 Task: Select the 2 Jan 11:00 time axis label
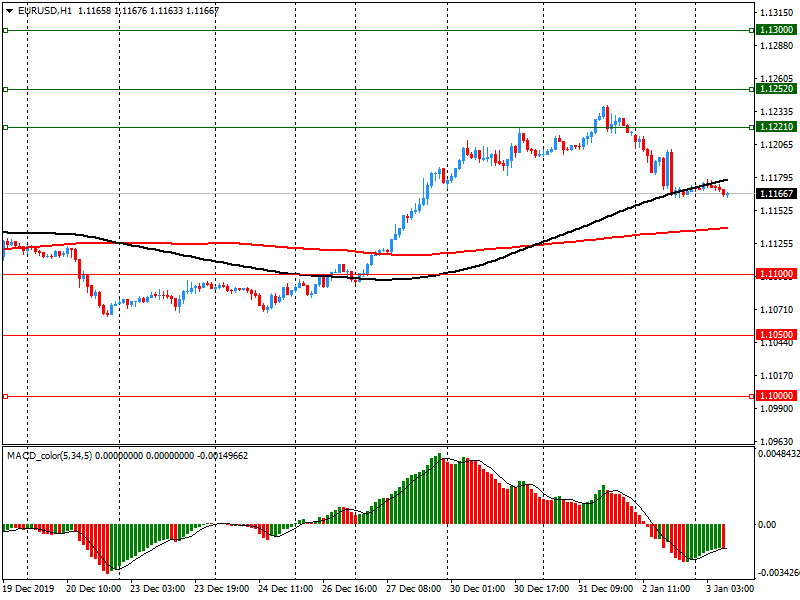point(666,589)
